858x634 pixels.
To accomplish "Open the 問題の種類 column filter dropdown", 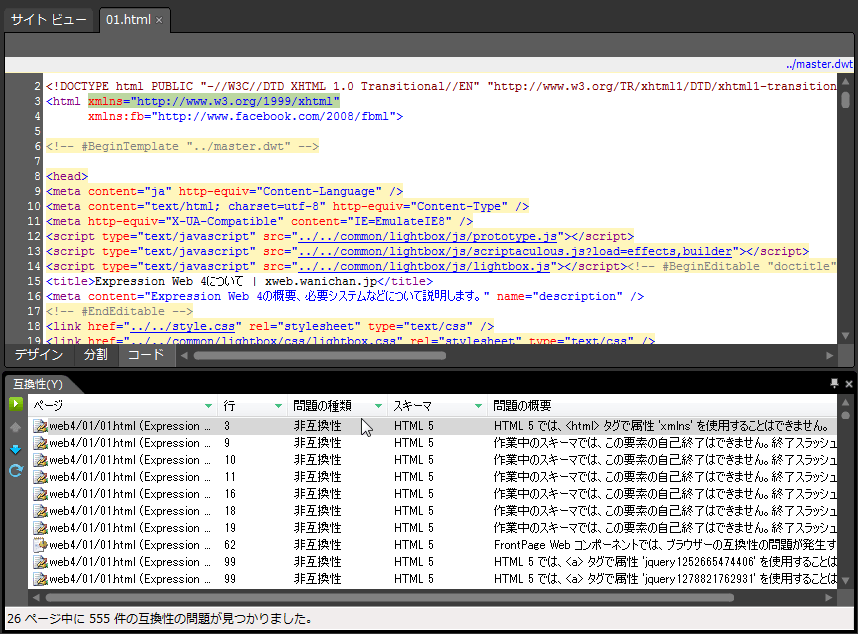I will coord(378,406).
